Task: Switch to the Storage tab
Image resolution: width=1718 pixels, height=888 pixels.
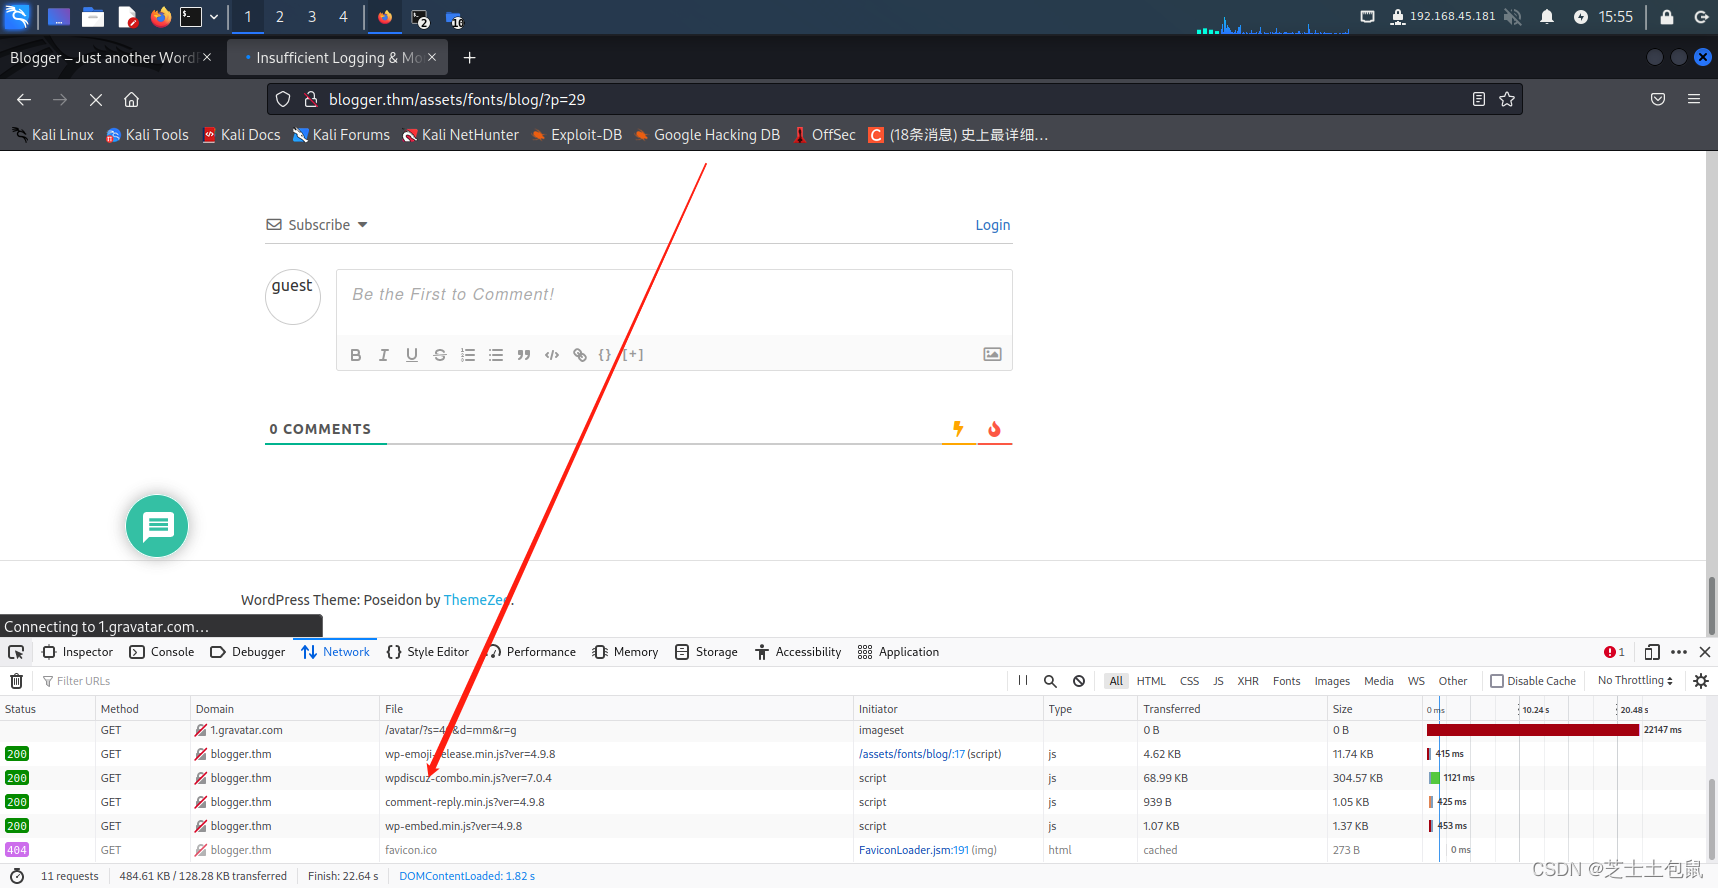Action: 706,652
